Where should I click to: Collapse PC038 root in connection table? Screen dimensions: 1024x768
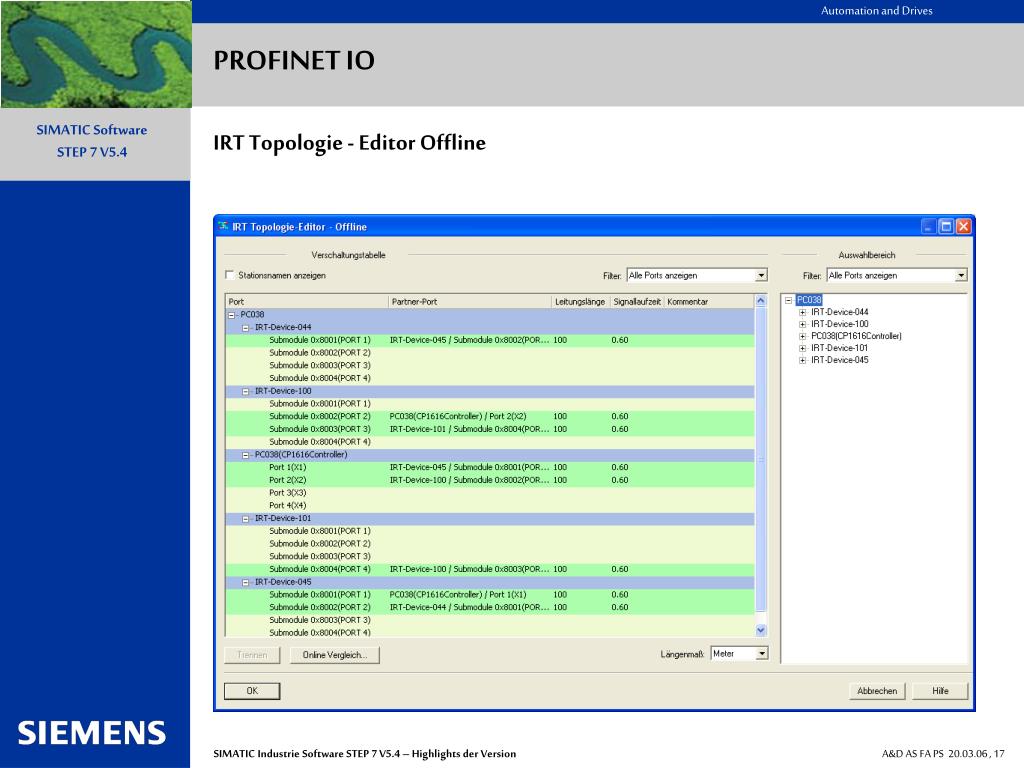(231, 314)
